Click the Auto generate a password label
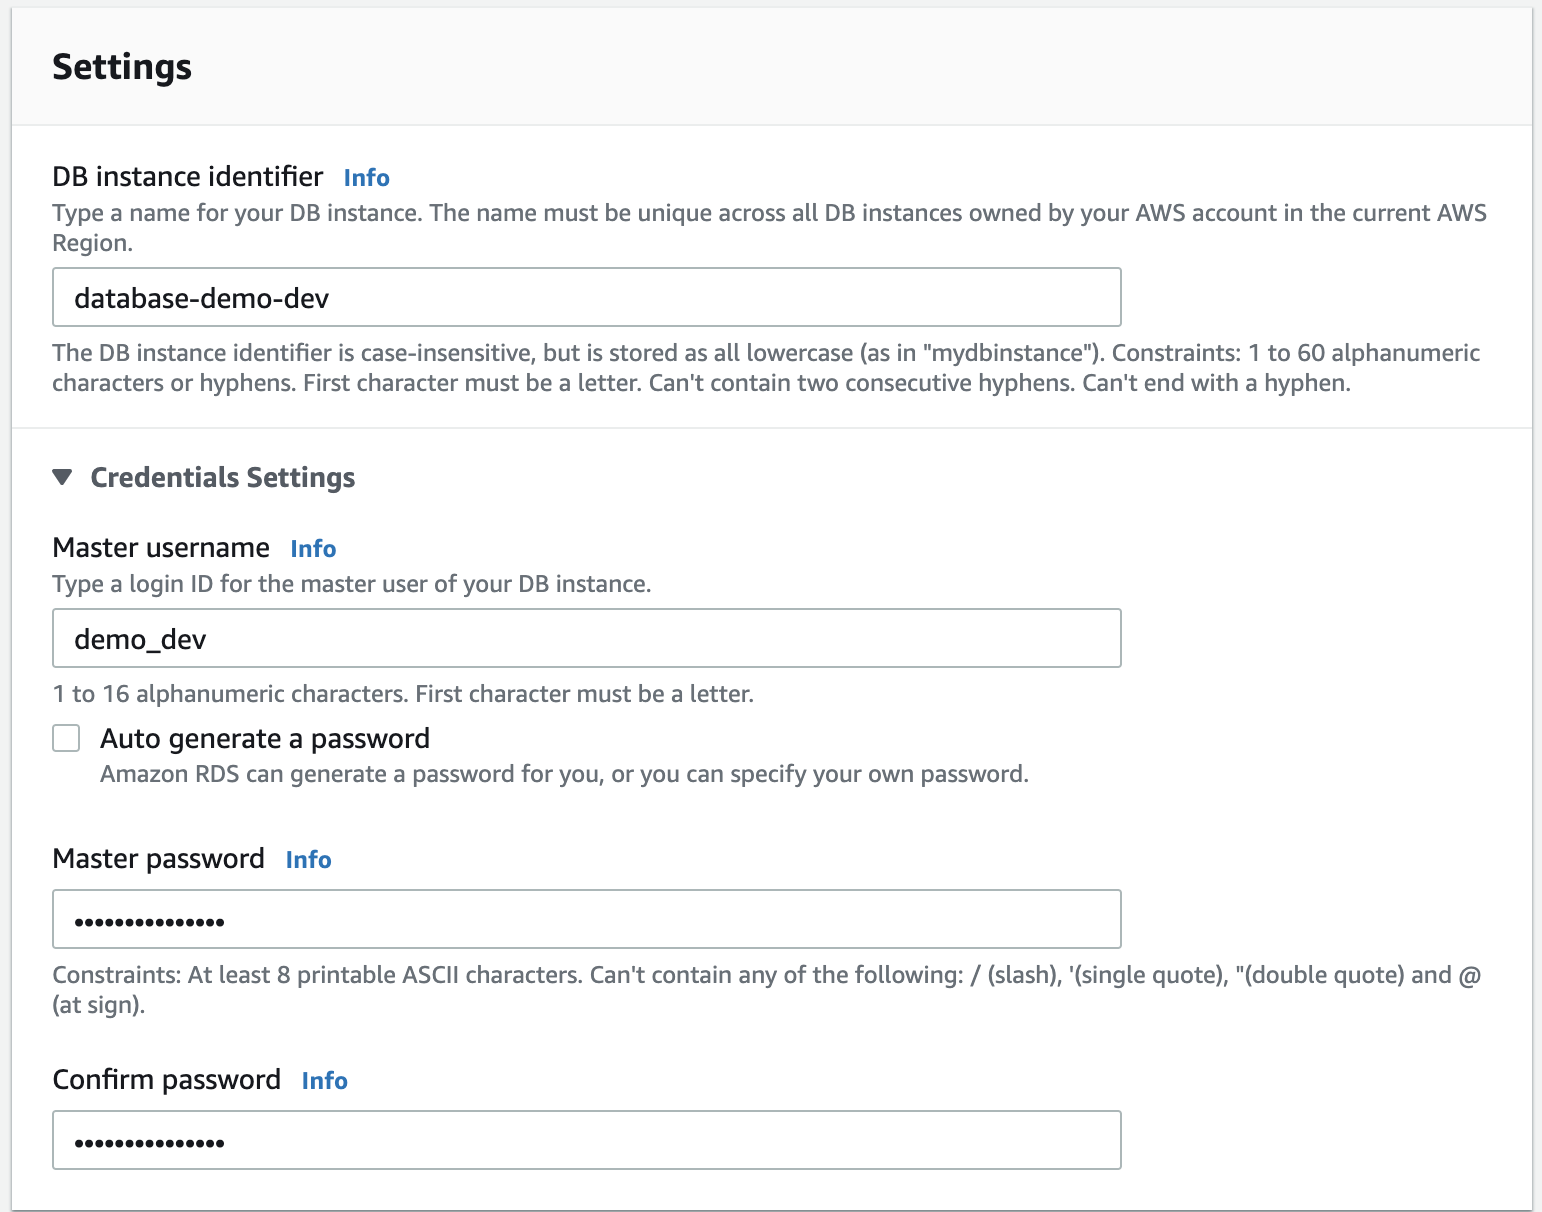Image resolution: width=1542 pixels, height=1212 pixels. [264, 738]
